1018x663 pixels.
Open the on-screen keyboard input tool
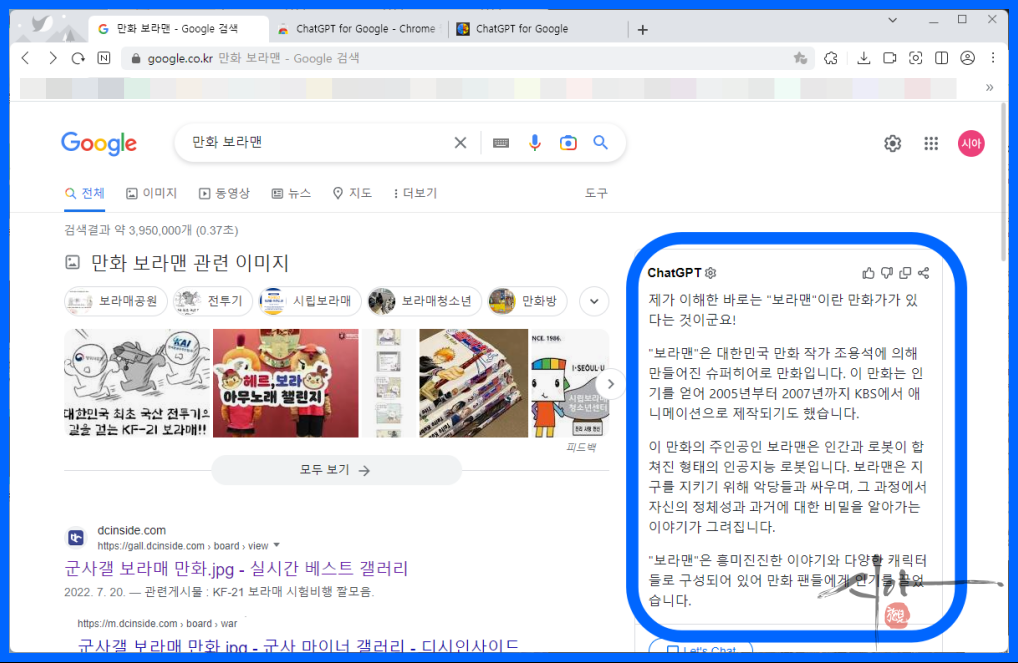[x=501, y=143]
